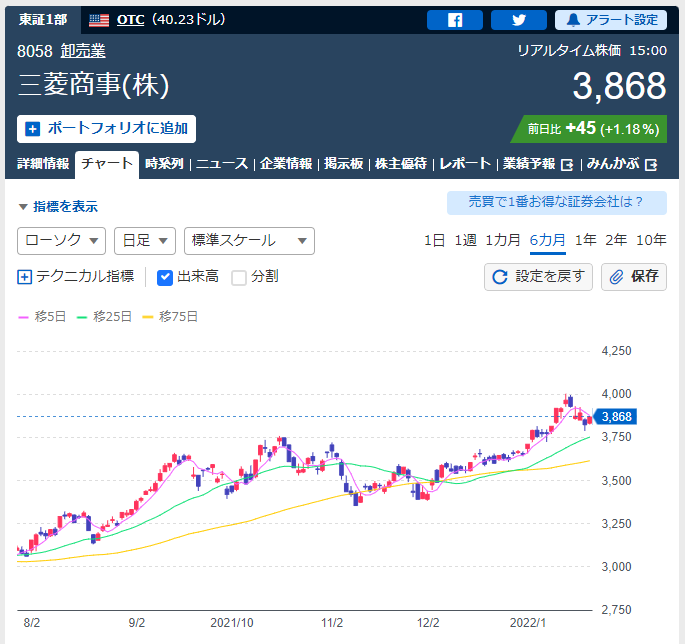Share on Twitter bird icon
This screenshot has width=685, height=644.
519,20
